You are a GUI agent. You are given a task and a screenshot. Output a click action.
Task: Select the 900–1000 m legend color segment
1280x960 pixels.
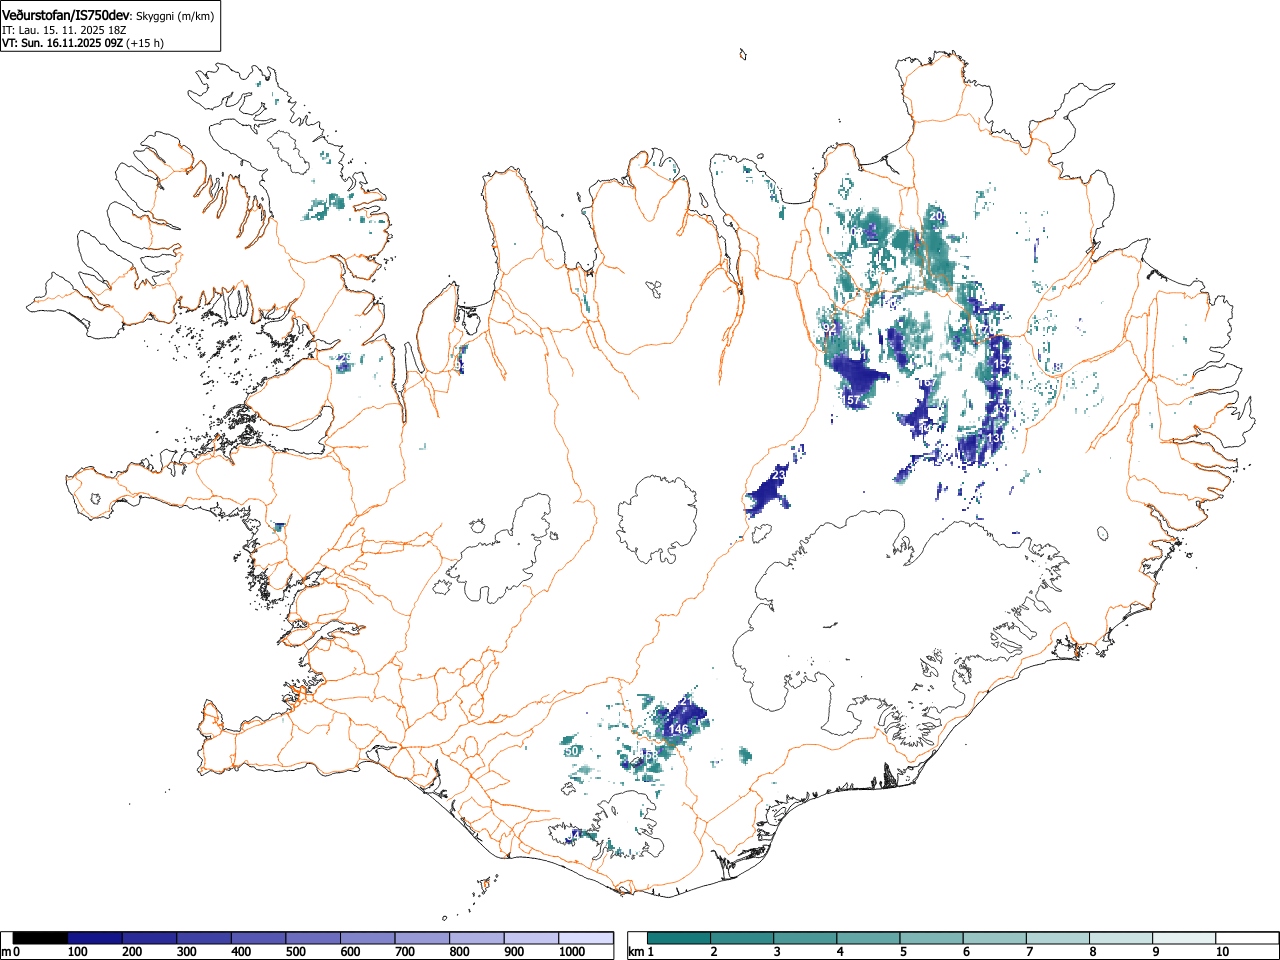coord(531,938)
